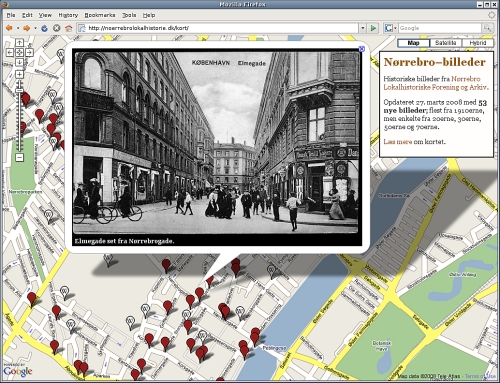
Task: Switch the map to Hybrid view
Action: (478, 43)
